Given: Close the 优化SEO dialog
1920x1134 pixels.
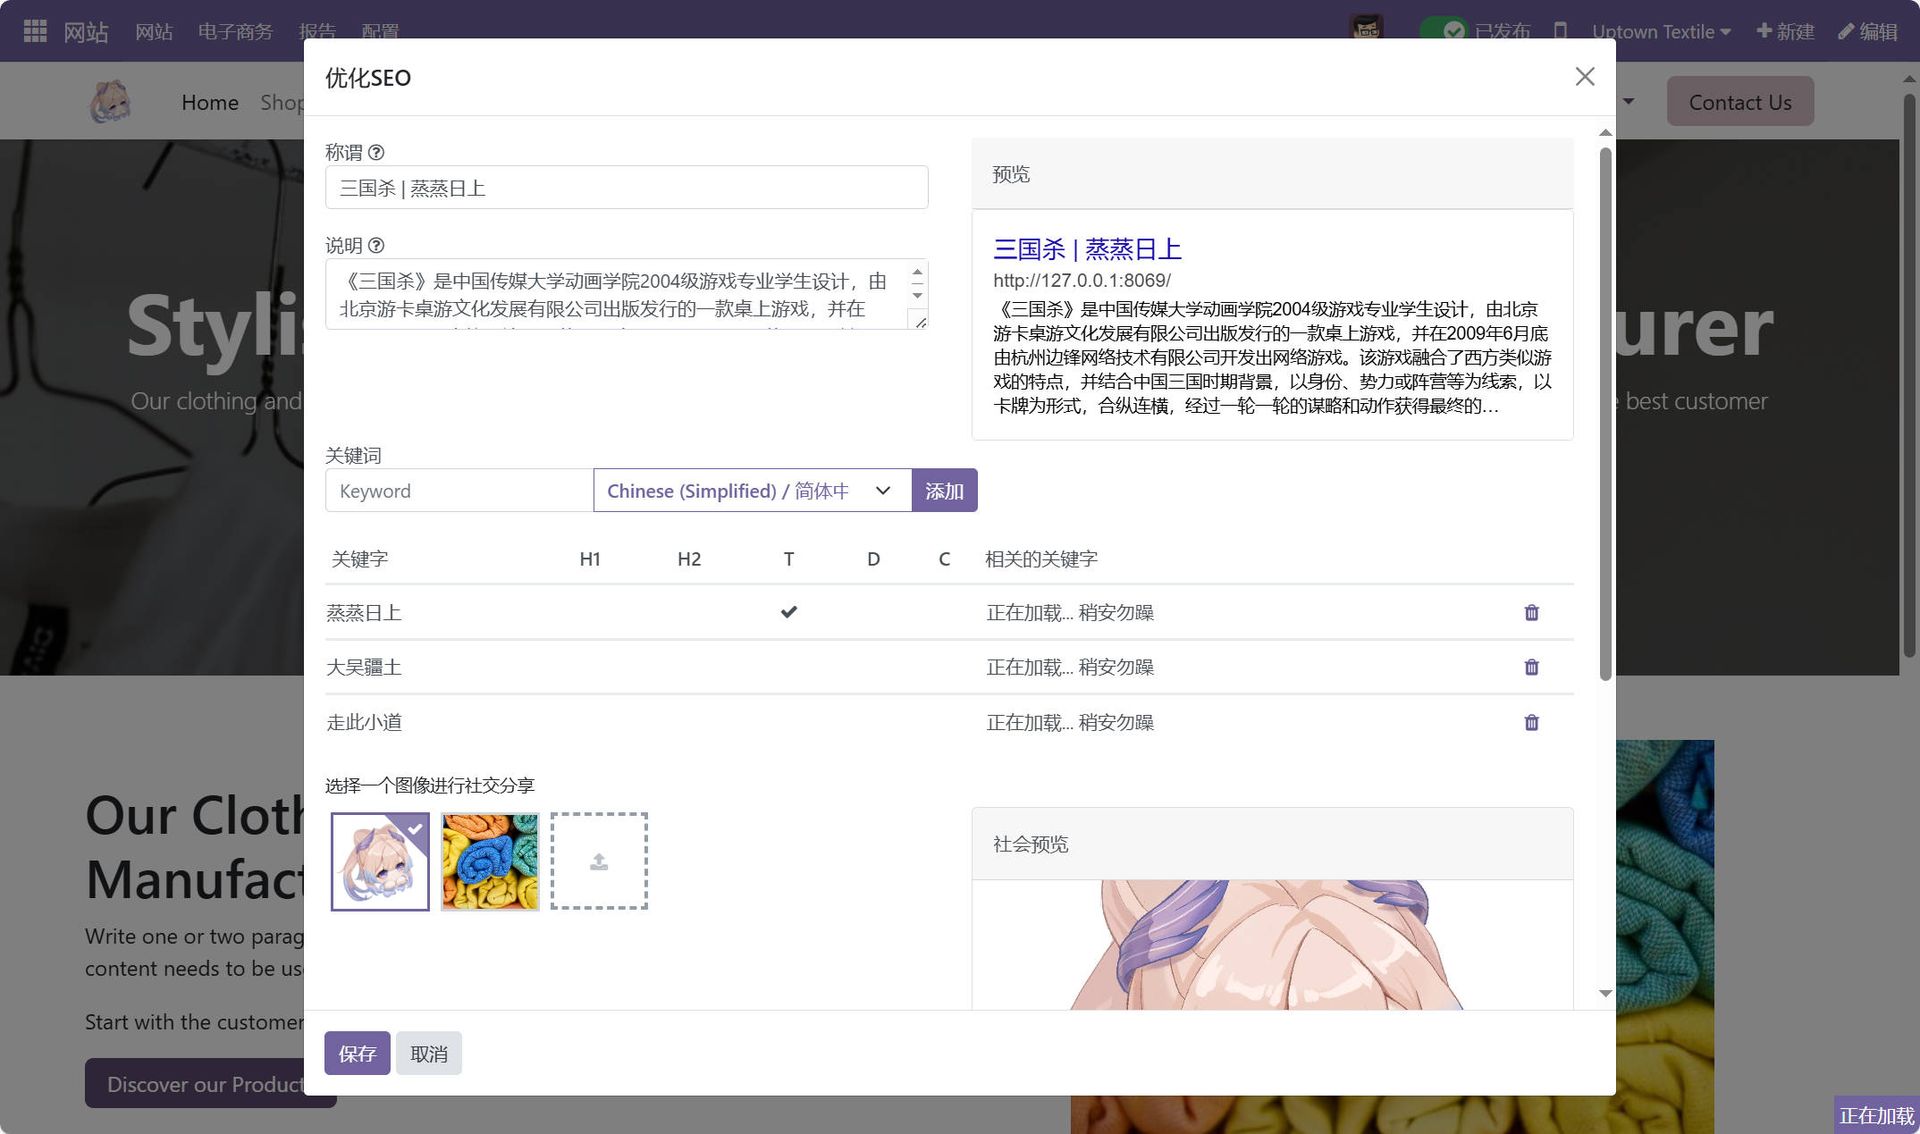Looking at the screenshot, I should click(x=1584, y=77).
